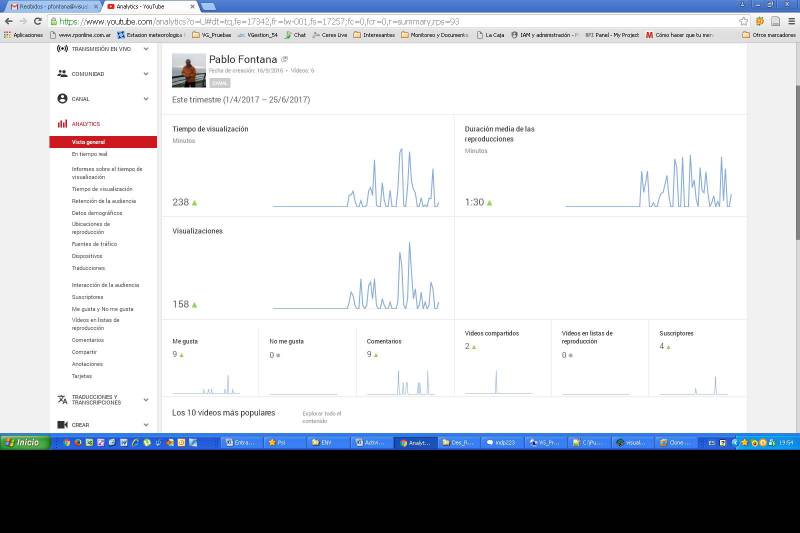Click the browser back arrow

[x=9, y=21]
